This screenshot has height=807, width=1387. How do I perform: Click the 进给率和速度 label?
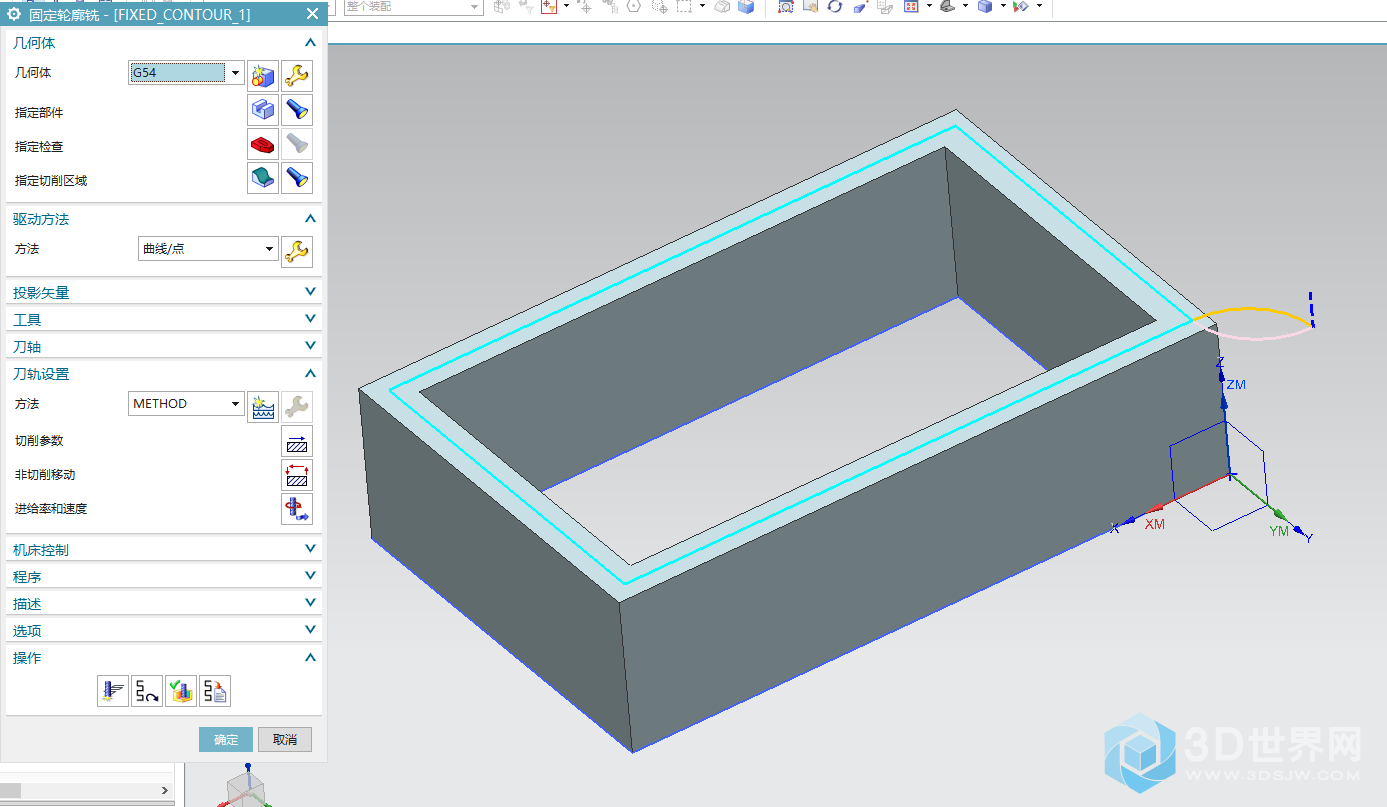(x=51, y=509)
